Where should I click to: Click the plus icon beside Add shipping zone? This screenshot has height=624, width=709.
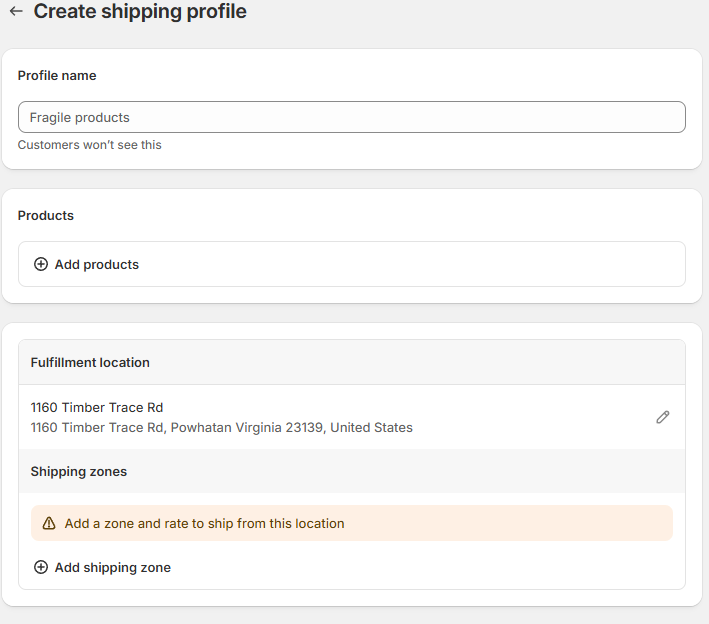41,567
